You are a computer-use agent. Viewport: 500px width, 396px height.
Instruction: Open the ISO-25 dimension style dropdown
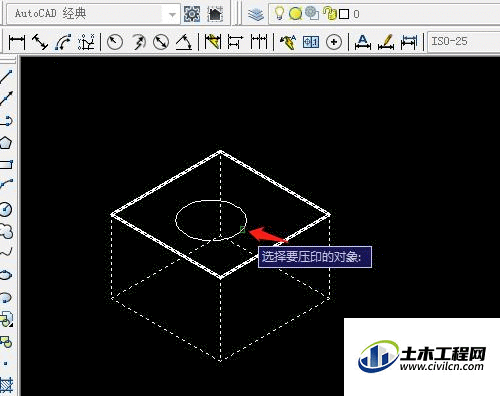point(464,42)
